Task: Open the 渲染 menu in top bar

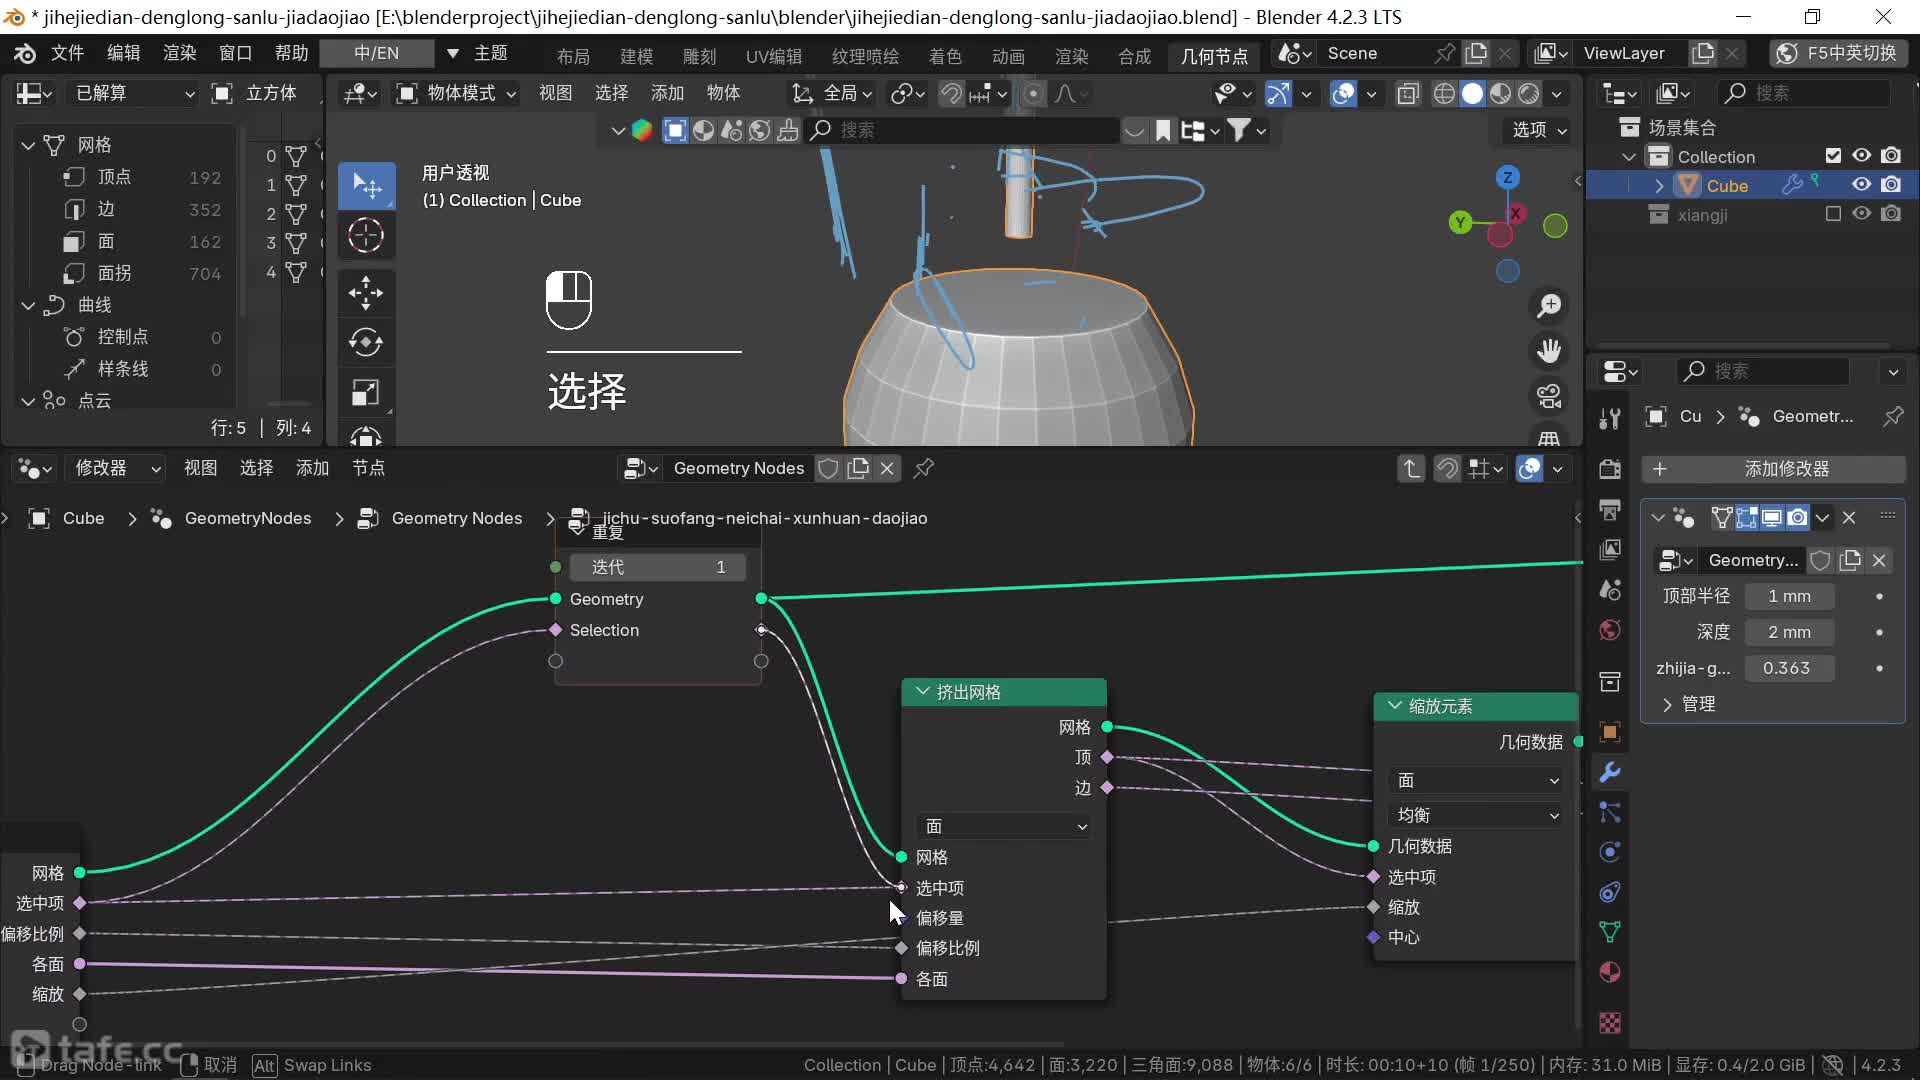Action: click(179, 53)
